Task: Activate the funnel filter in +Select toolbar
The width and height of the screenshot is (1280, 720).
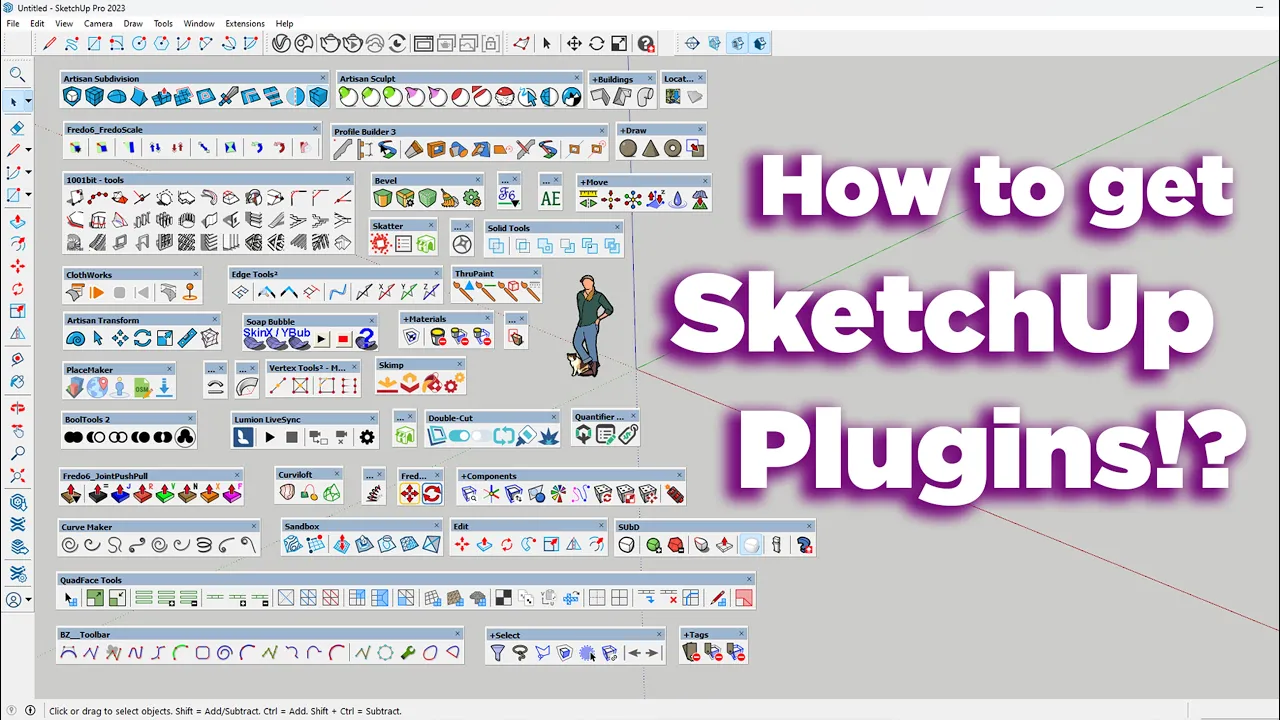Action: [x=499, y=652]
